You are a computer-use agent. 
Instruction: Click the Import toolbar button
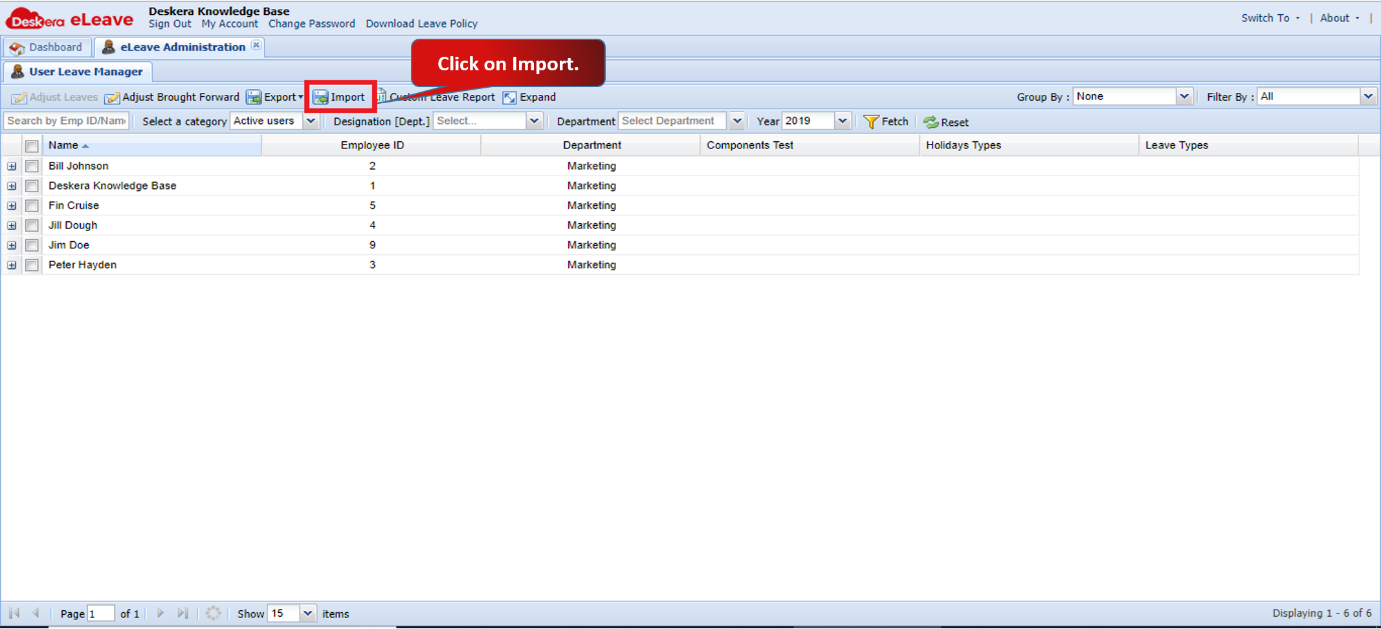(x=339, y=97)
